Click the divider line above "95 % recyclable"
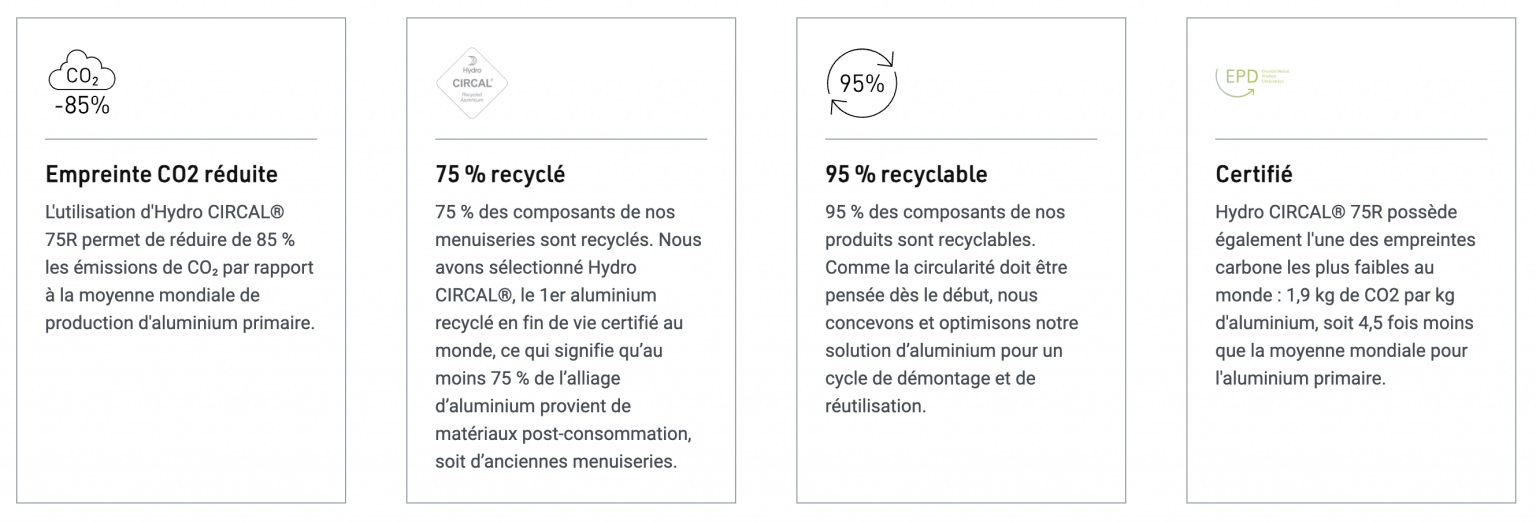This screenshot has height=522, width=1536. (961, 139)
